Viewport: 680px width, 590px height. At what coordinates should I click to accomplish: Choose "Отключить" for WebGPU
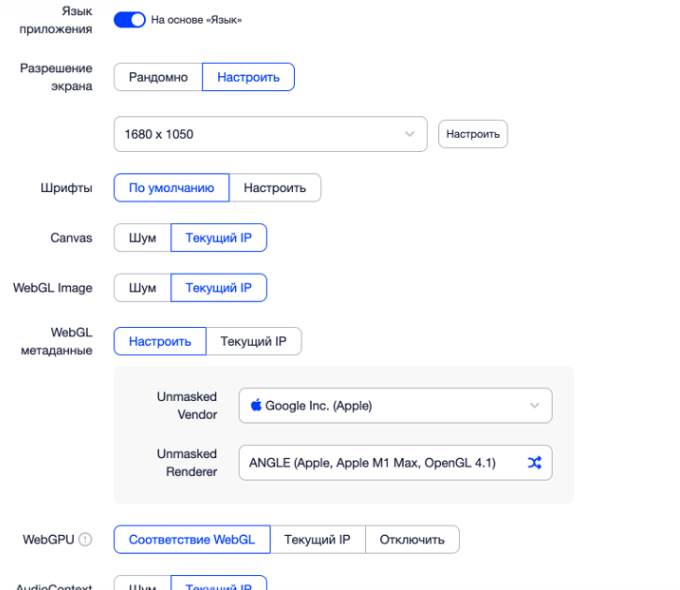pyautogui.click(x=412, y=540)
